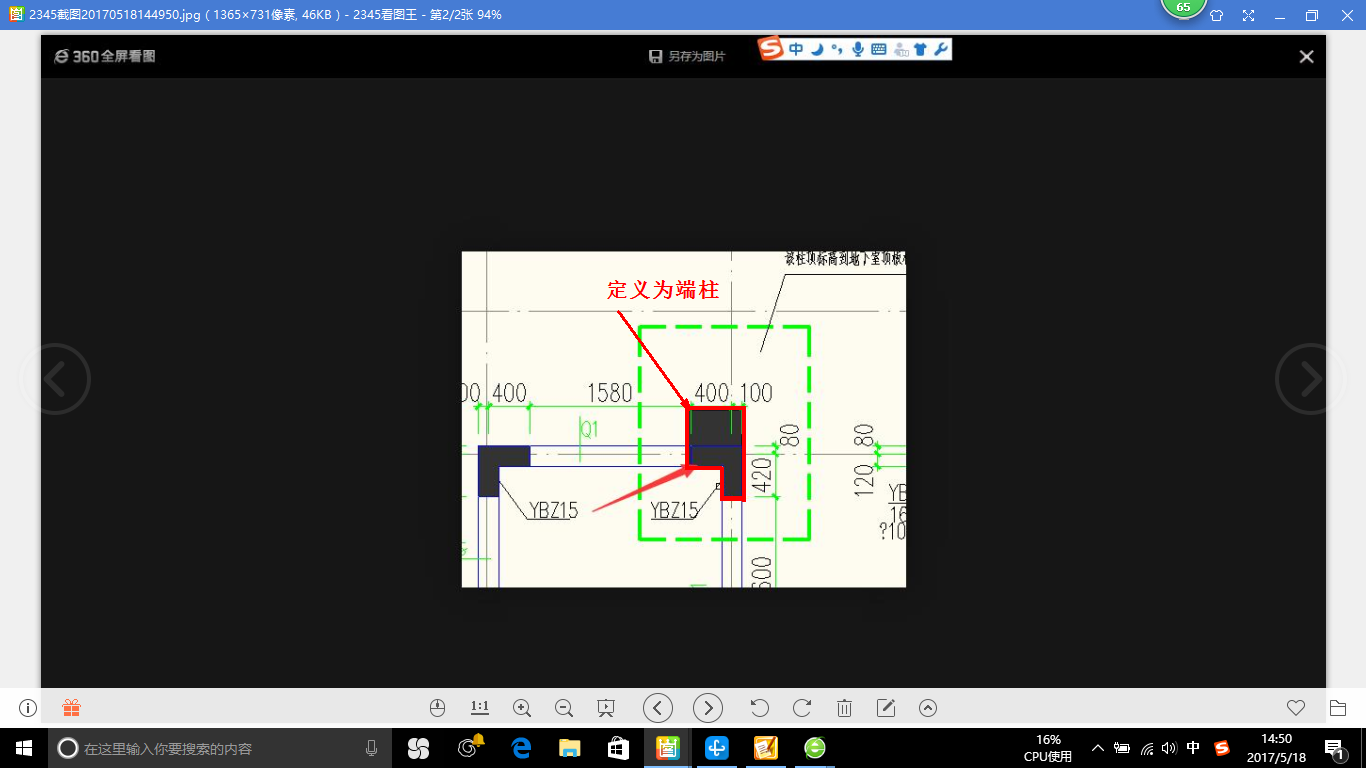Go to next image in bottom toolbar
This screenshot has width=1366, height=768.
tap(708, 708)
